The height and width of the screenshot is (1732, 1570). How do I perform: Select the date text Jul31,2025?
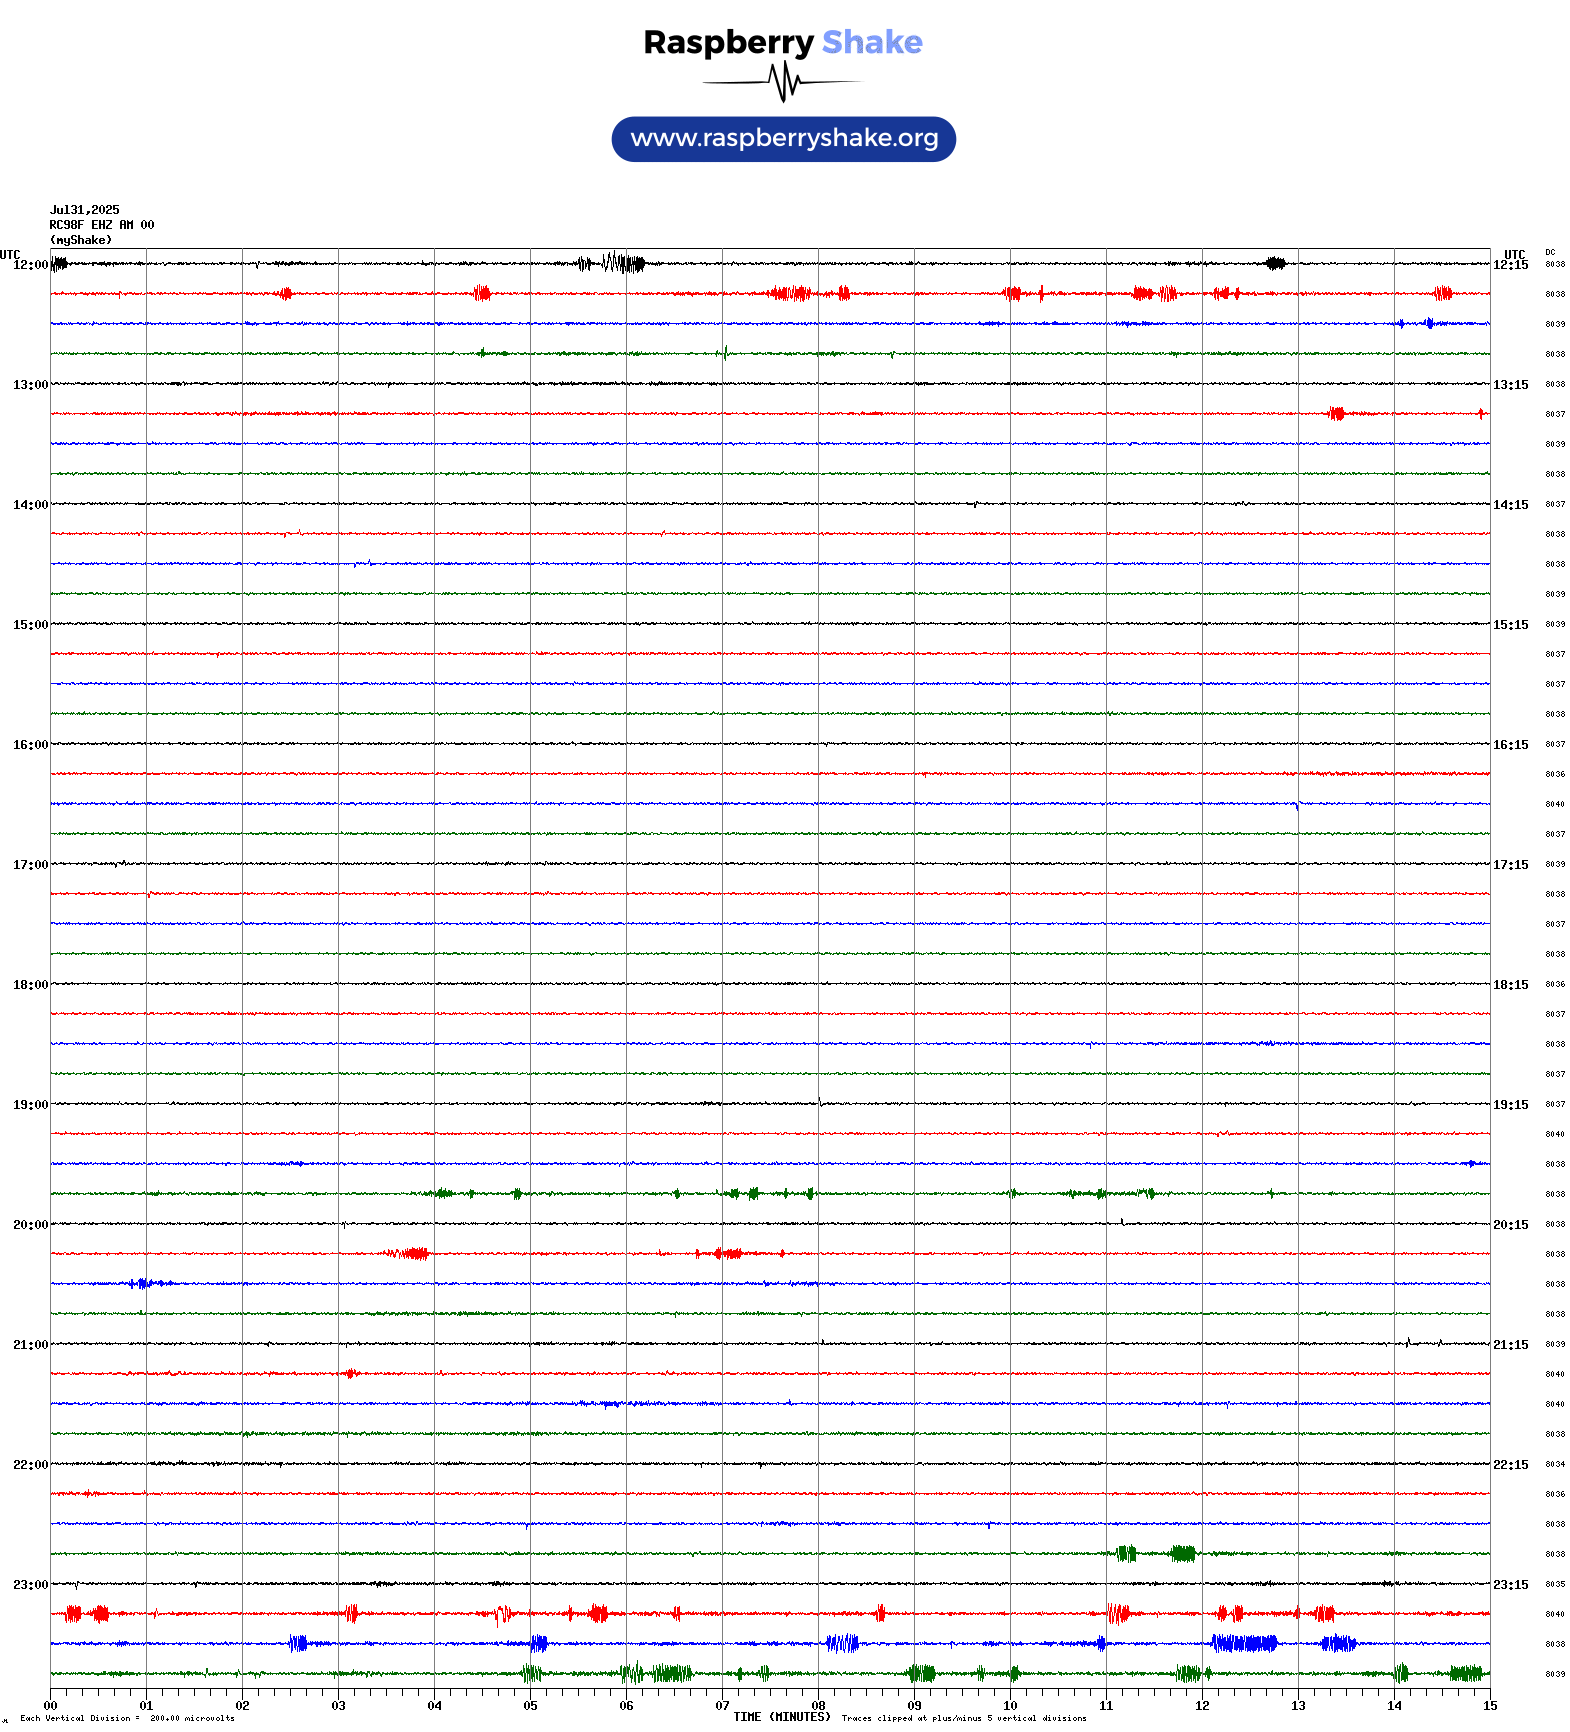pyautogui.click(x=85, y=210)
